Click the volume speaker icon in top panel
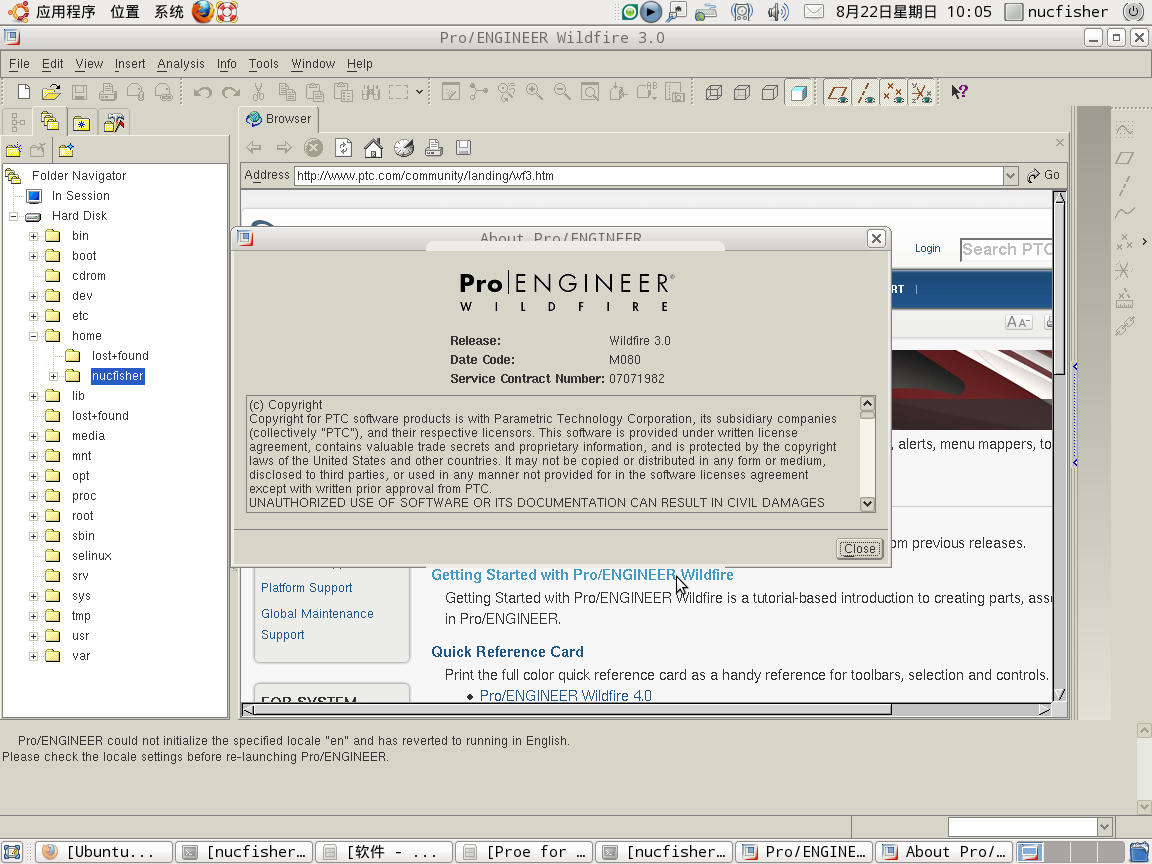The image size is (1152, 864). click(777, 12)
